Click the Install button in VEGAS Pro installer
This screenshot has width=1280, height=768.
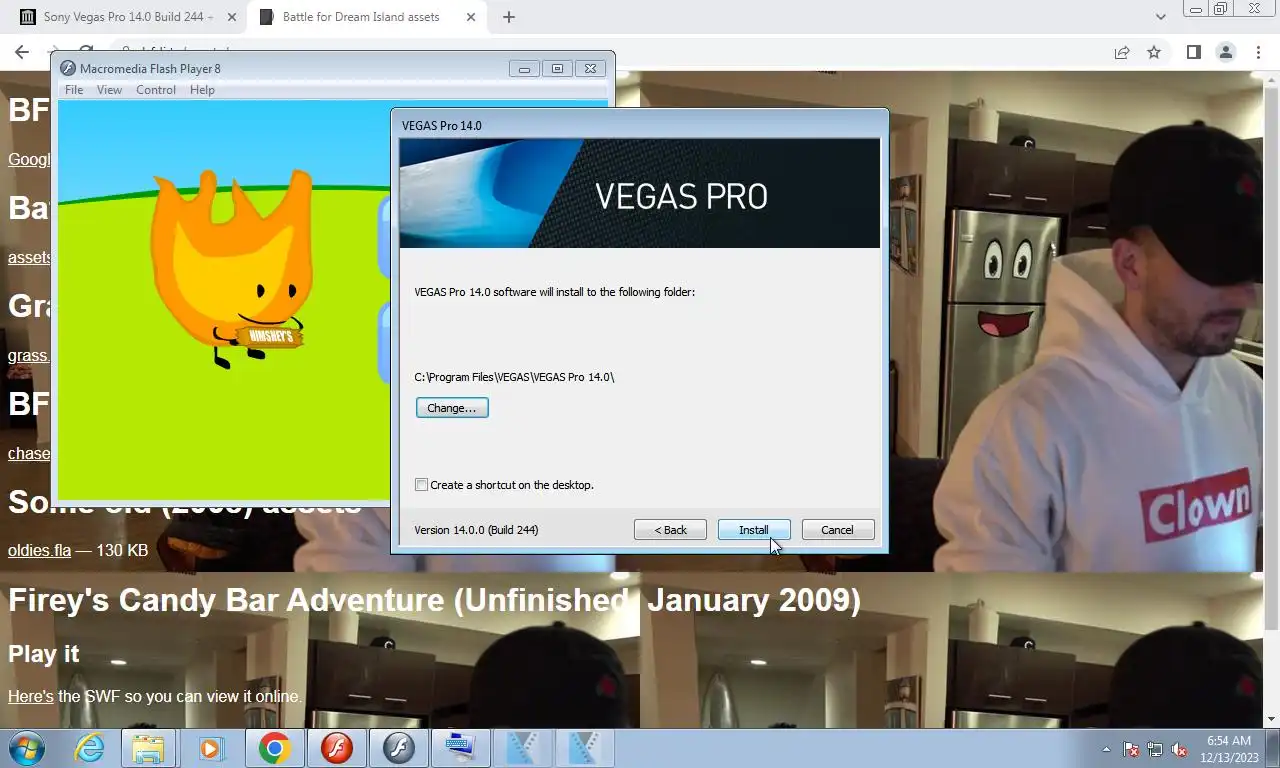[x=754, y=530]
